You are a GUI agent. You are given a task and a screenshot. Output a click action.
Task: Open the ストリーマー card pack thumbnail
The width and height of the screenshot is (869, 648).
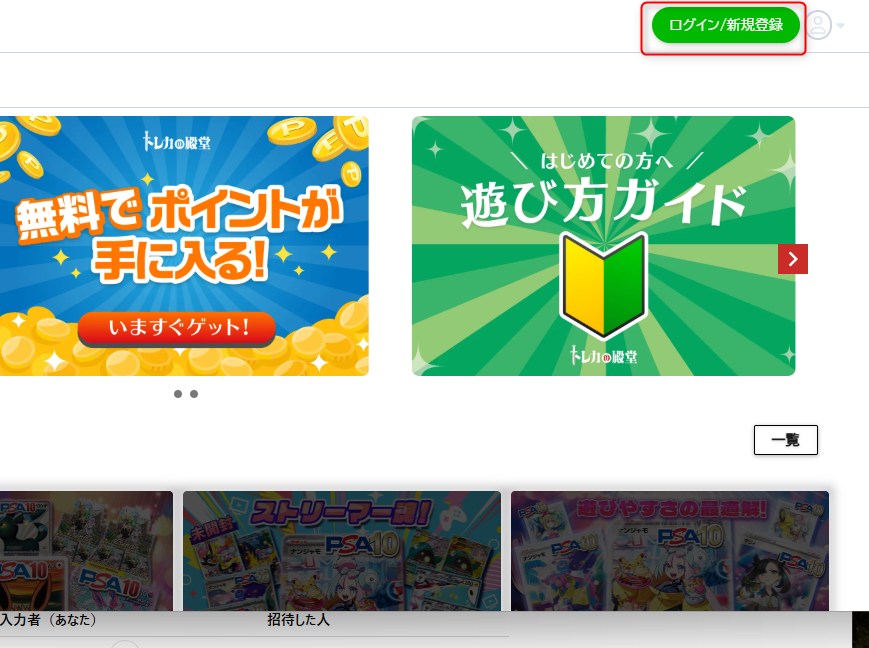[342, 551]
